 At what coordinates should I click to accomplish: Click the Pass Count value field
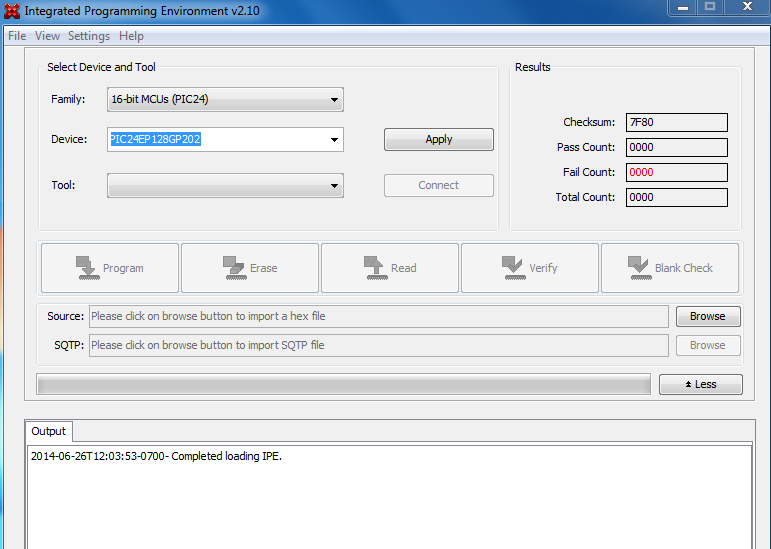[x=677, y=147]
